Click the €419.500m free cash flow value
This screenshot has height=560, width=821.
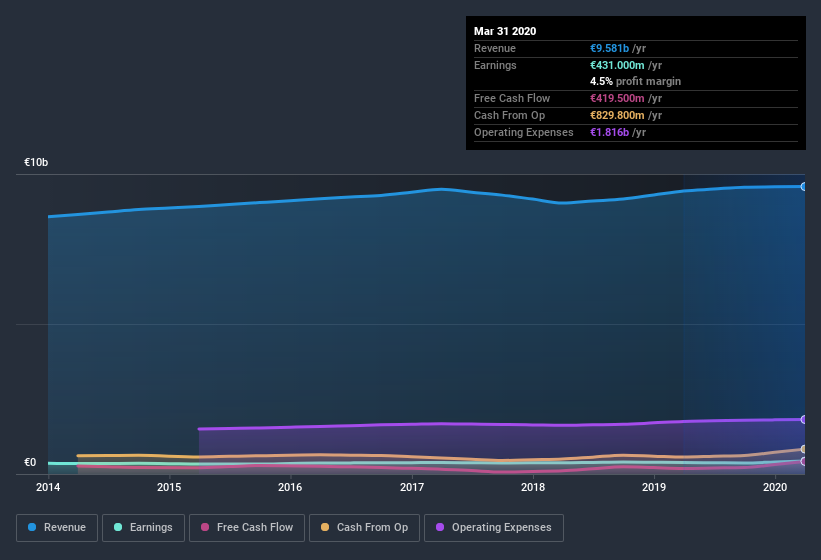[617, 98]
